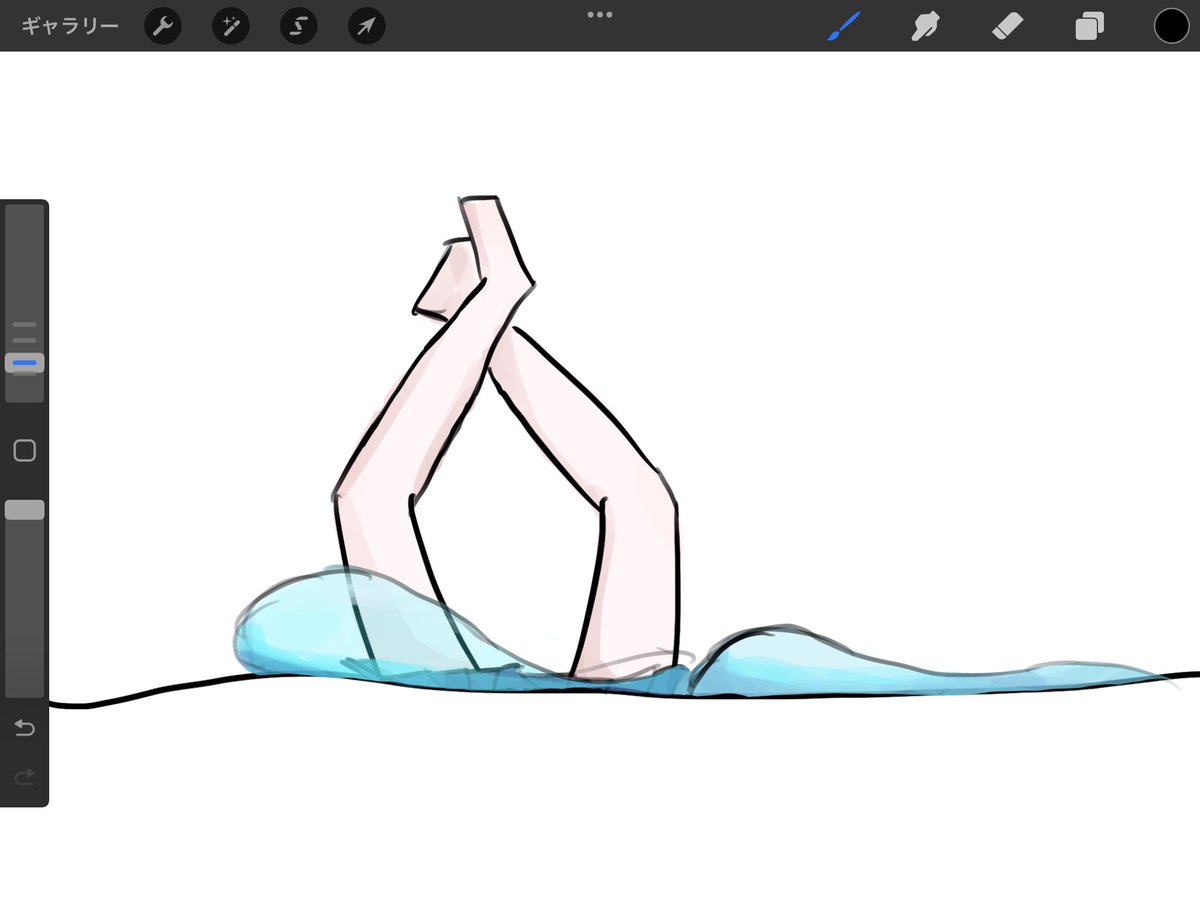1200x900 pixels.
Task: Undo the last stroke
Action: tap(25, 728)
